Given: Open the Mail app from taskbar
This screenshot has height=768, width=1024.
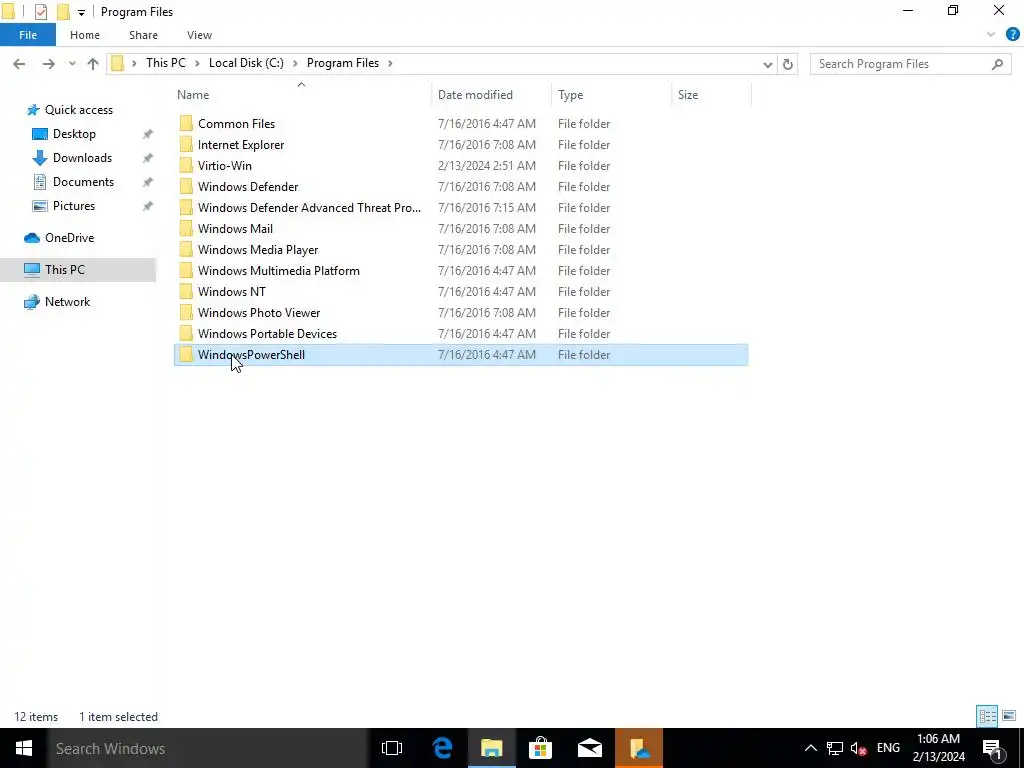Looking at the screenshot, I should tap(590, 748).
